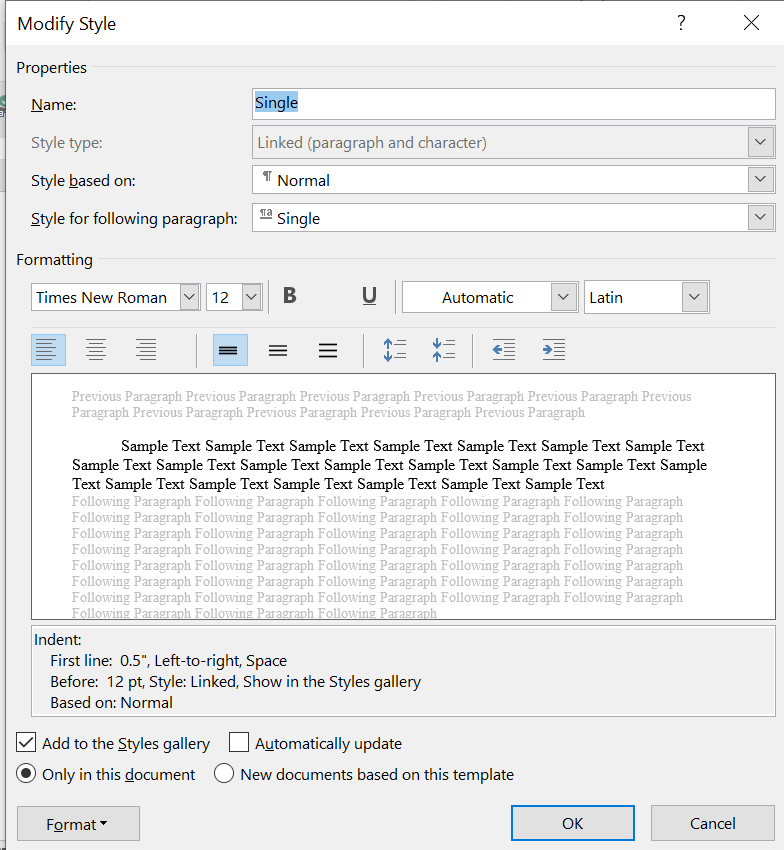Click the 'Based on: Normal' description line
This screenshot has height=850, width=784.
[x=111, y=703]
